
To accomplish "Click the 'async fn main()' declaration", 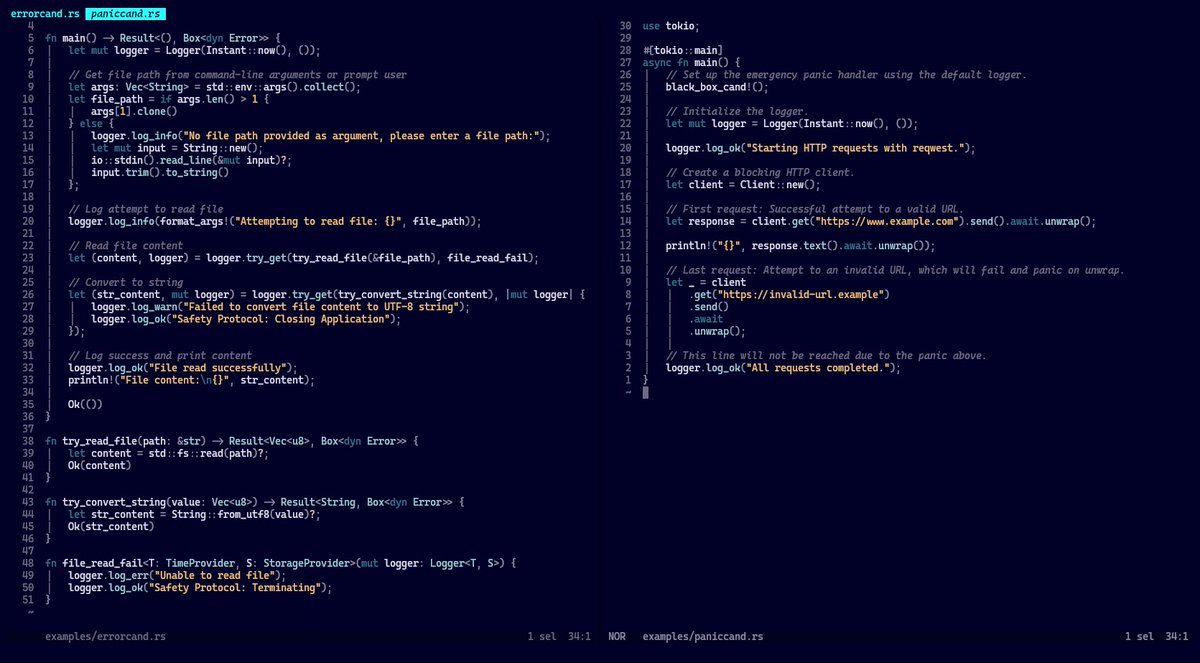I will click(x=691, y=62).
